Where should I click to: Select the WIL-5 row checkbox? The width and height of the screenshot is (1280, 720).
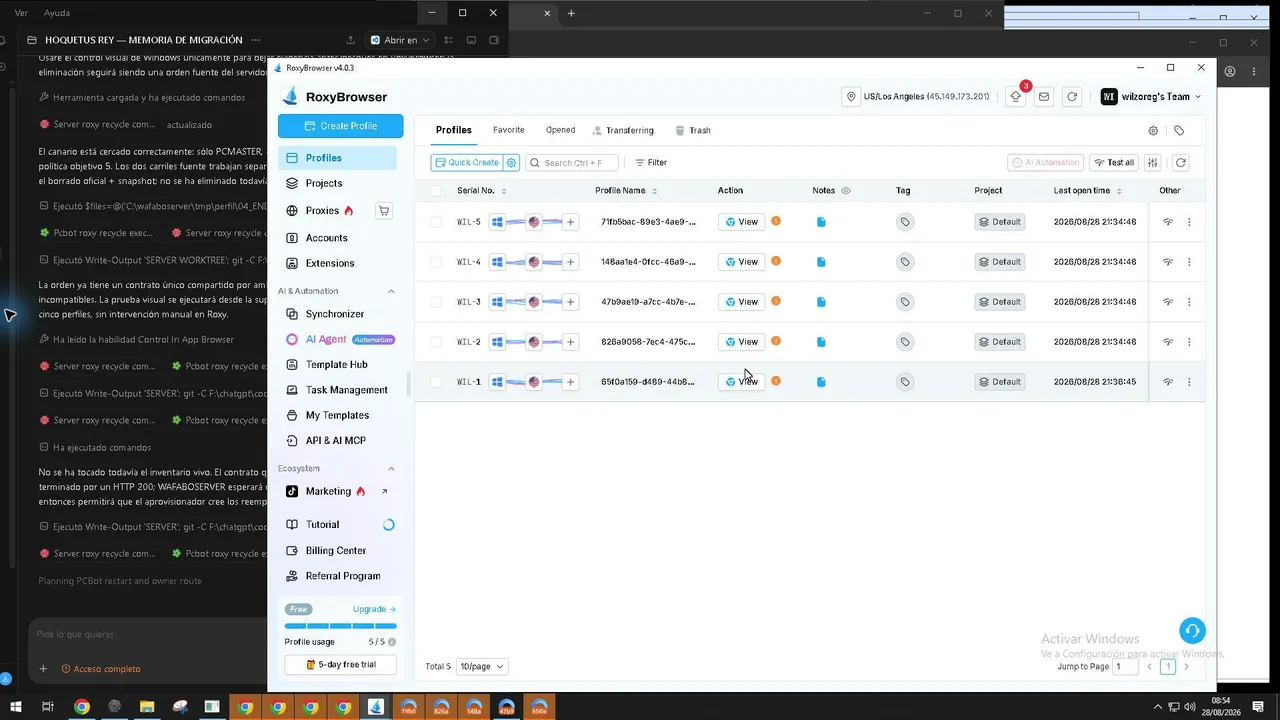[x=436, y=222]
